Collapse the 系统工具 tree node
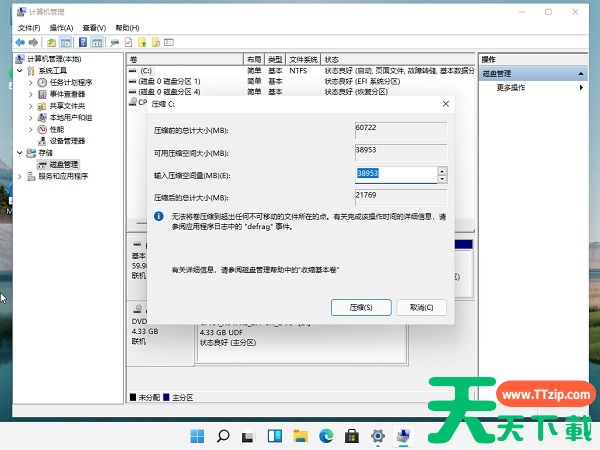600x450 pixels. click(20, 71)
